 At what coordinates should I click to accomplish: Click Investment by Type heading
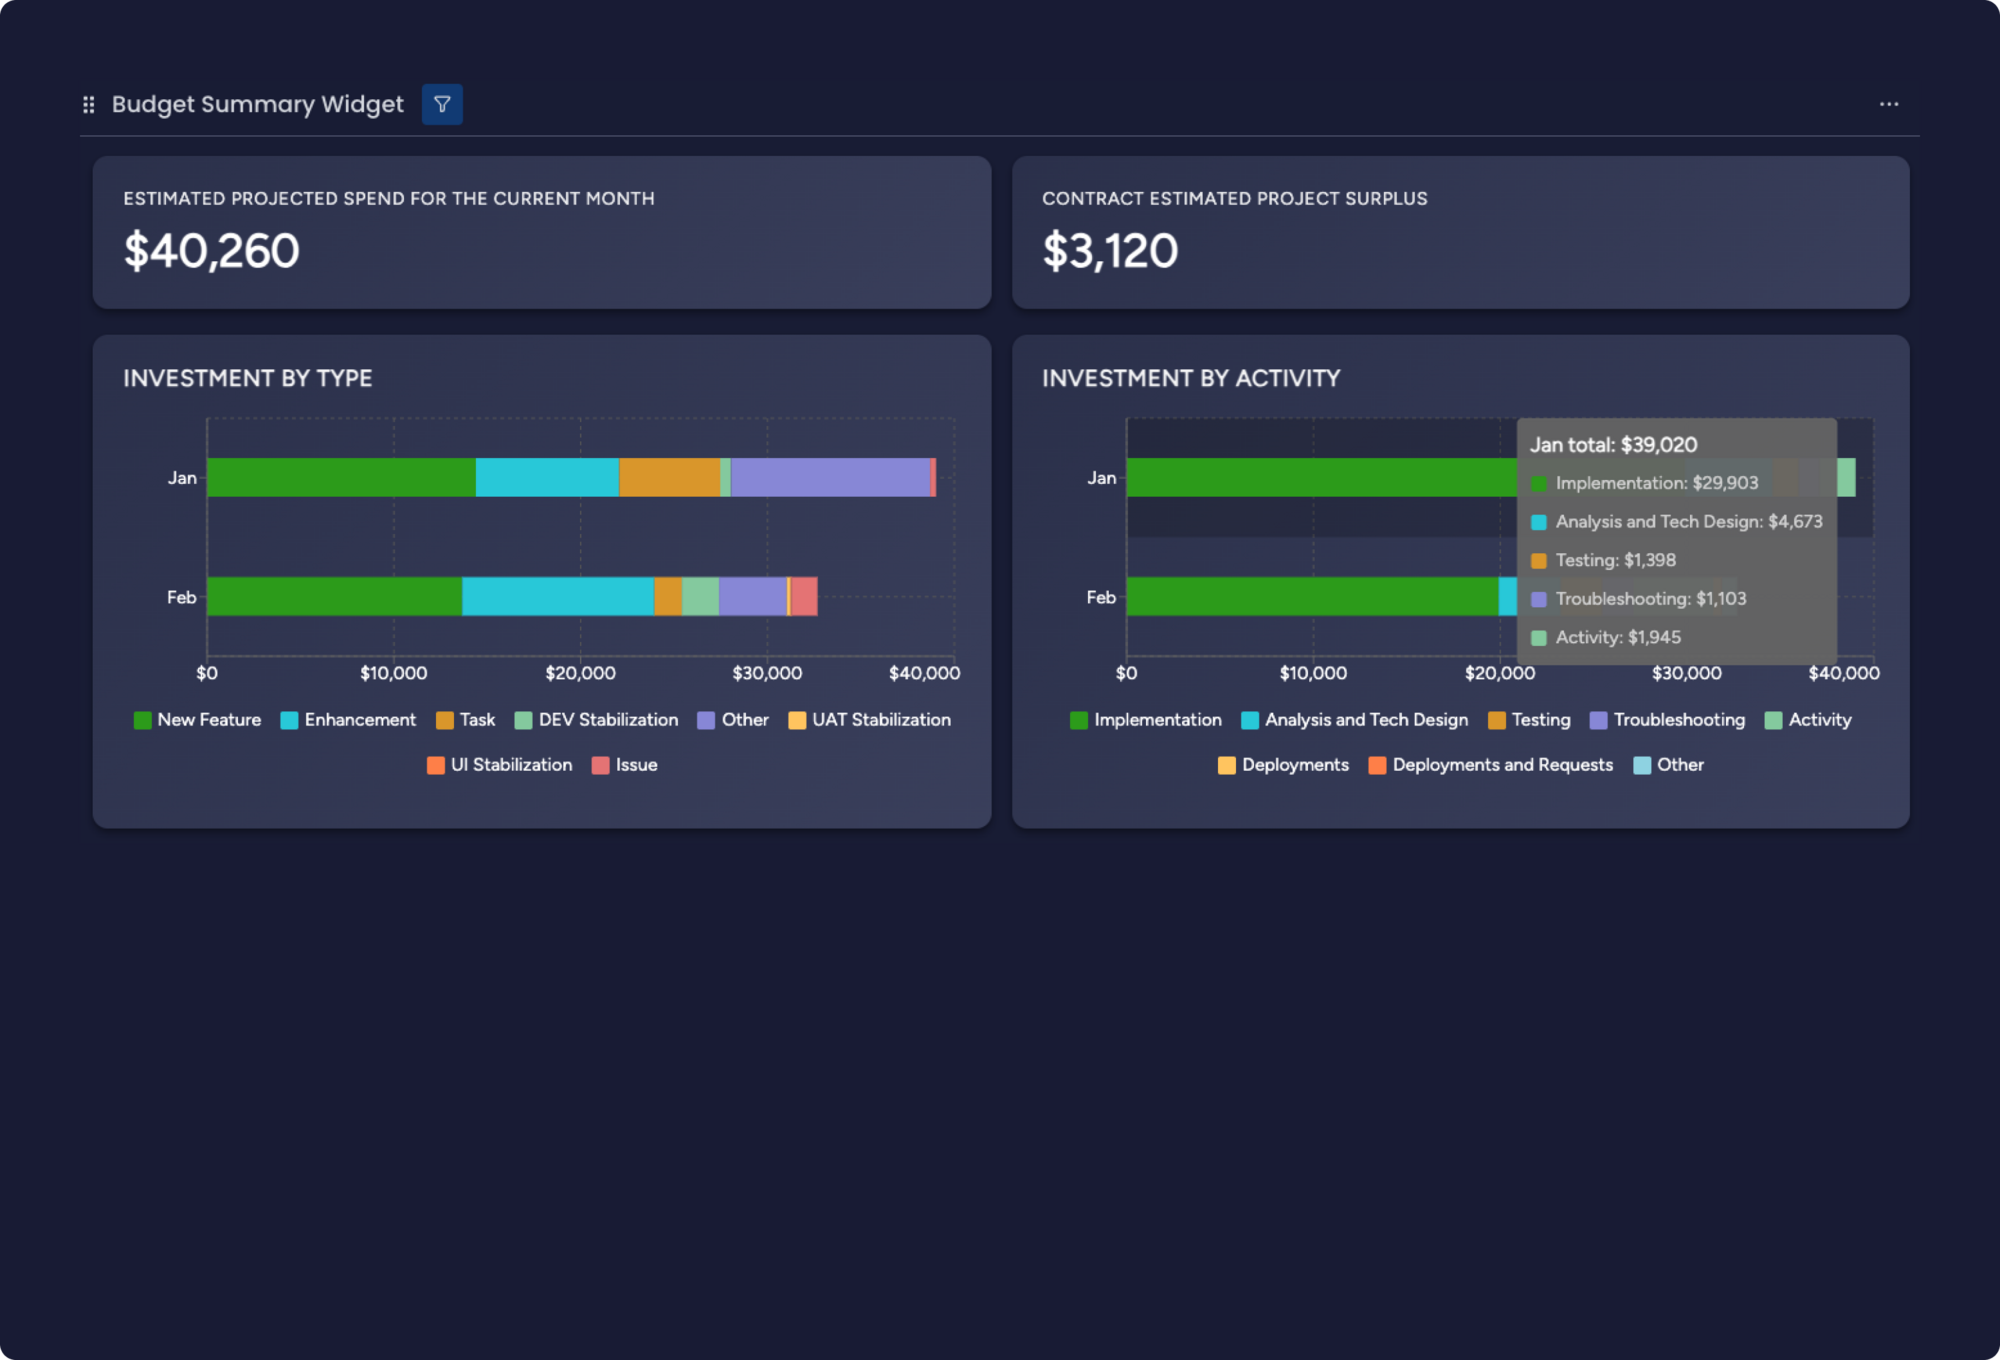(x=247, y=378)
